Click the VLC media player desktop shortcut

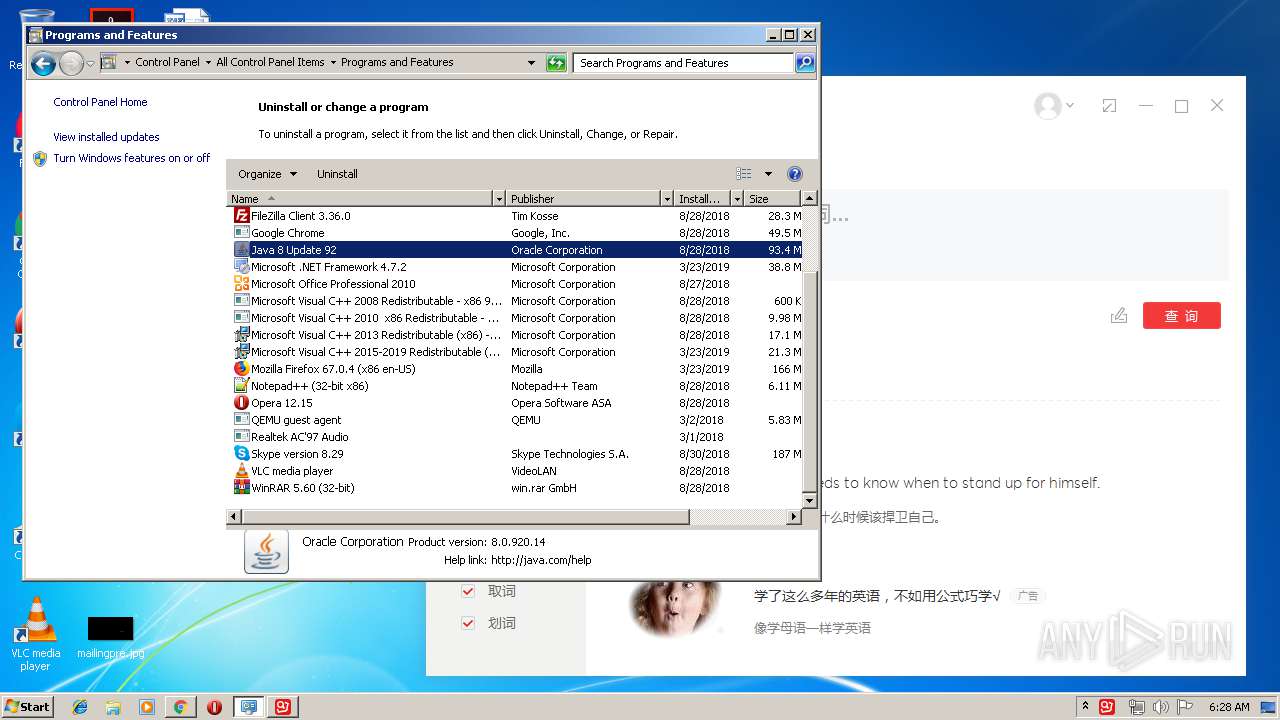tap(35, 634)
